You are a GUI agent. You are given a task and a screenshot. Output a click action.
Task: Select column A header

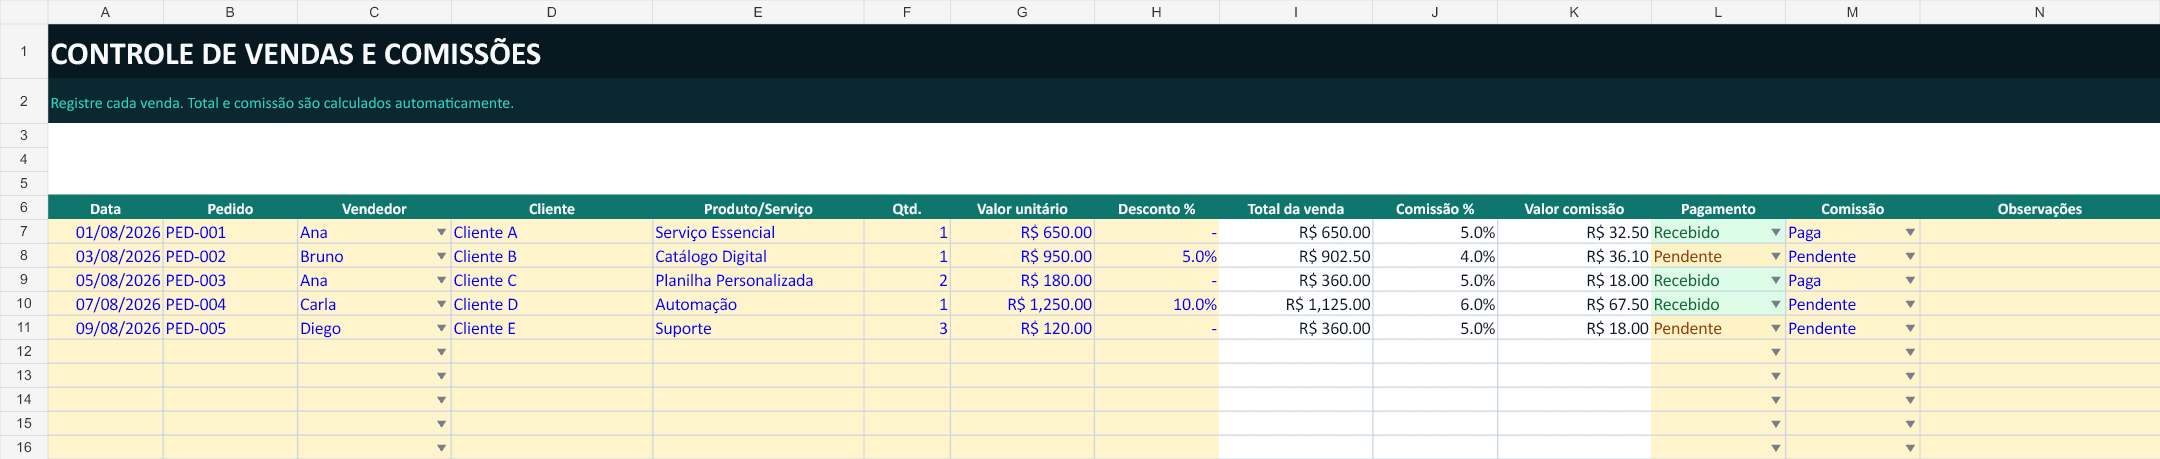pos(105,12)
